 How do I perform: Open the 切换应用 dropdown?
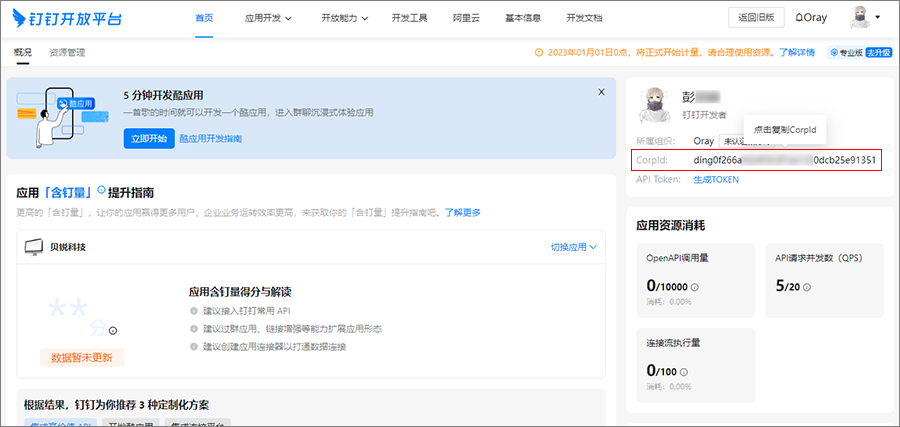coord(574,247)
